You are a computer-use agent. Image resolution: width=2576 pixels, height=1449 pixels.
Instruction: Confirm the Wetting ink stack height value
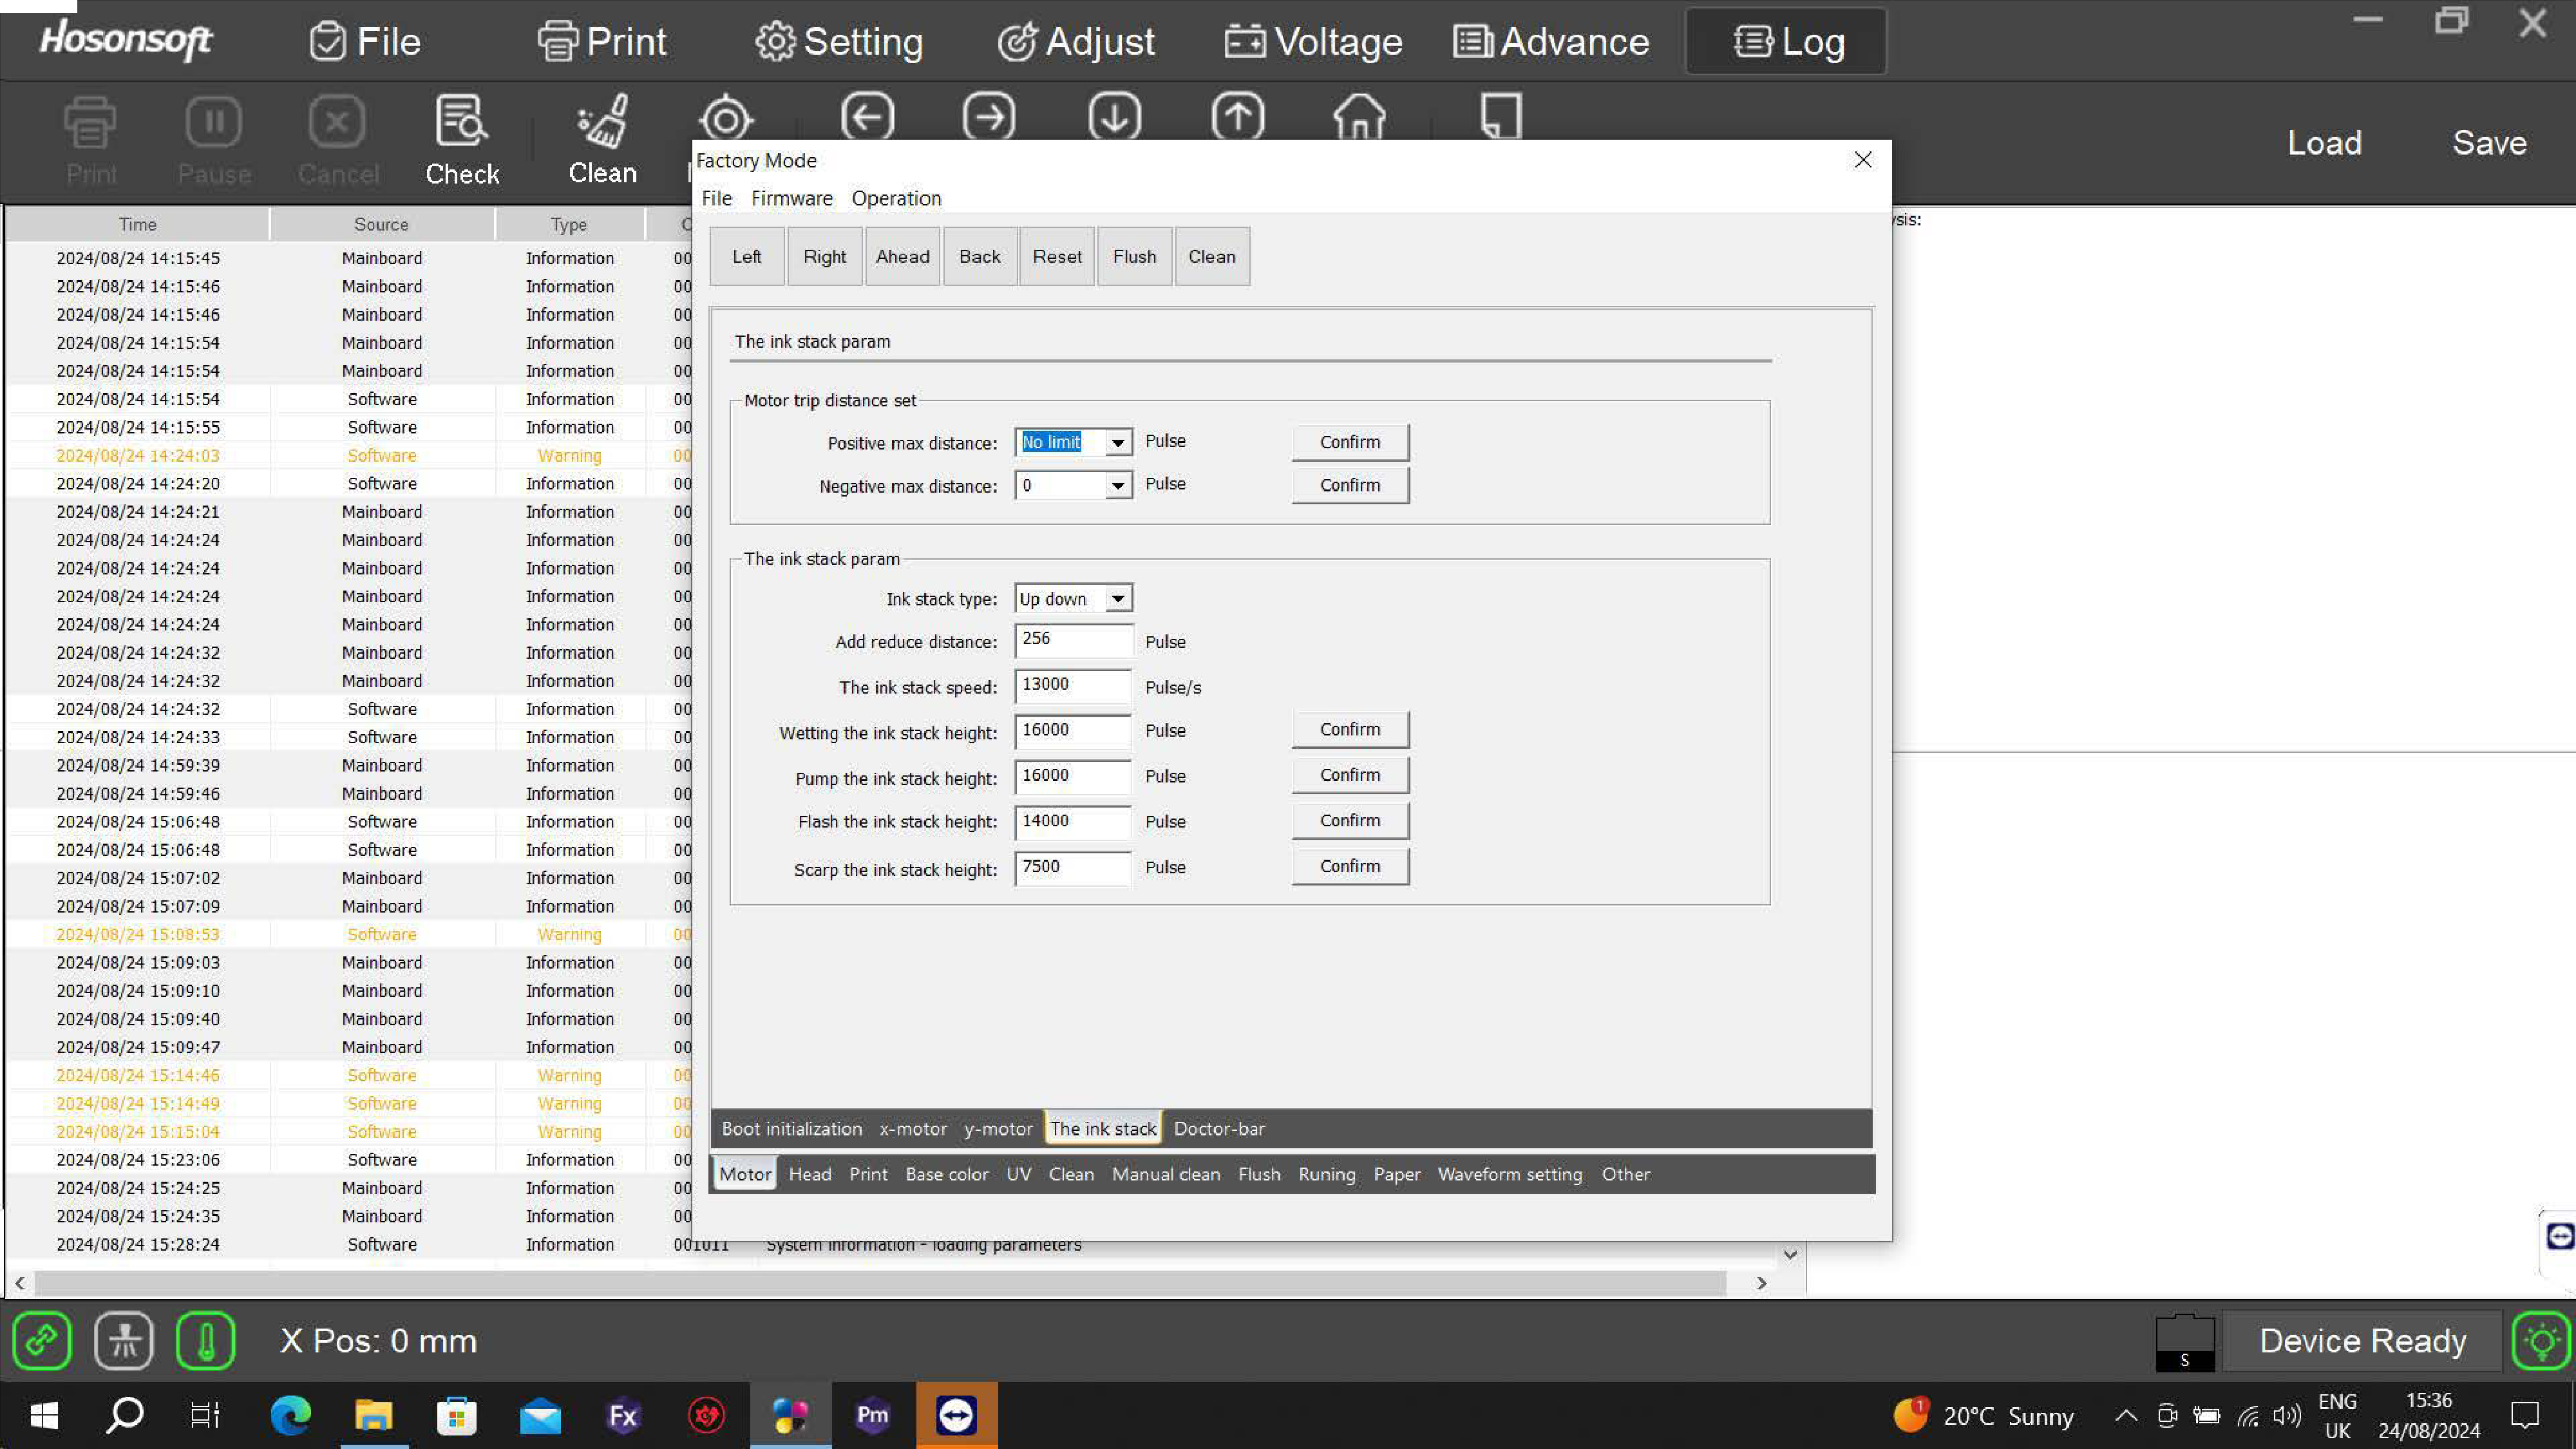pos(1349,730)
